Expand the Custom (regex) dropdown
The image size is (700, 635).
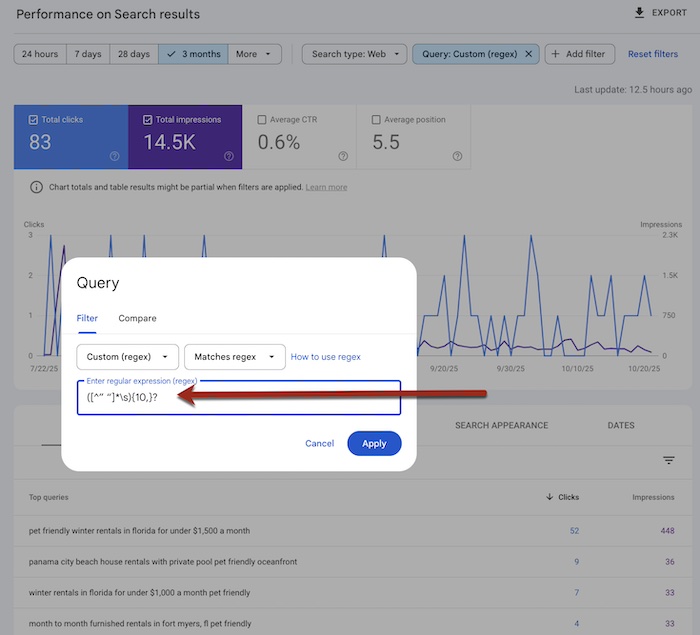pyautogui.click(x=128, y=357)
